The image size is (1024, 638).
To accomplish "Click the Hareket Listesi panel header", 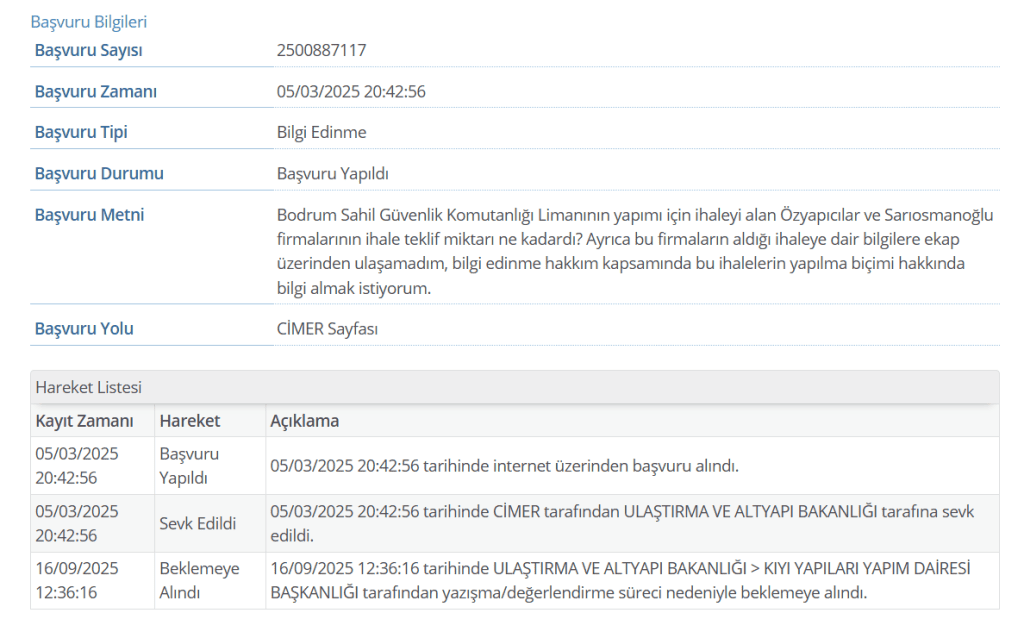I will 88,387.
